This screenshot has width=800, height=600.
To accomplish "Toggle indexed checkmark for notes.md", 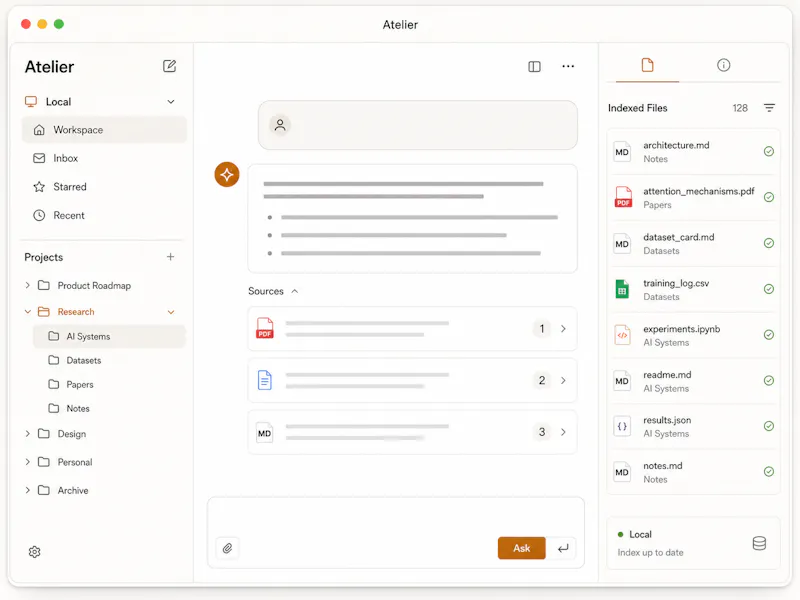I will [x=769, y=472].
